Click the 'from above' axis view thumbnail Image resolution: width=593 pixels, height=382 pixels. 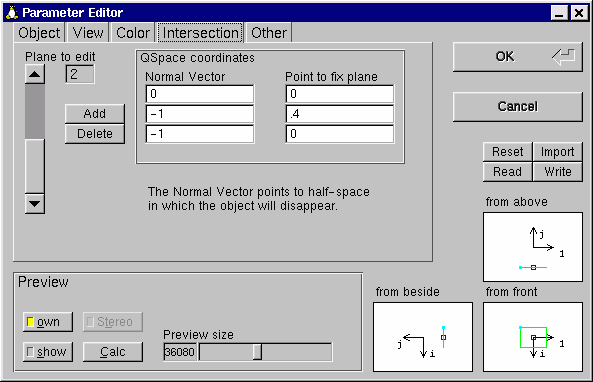pos(532,247)
